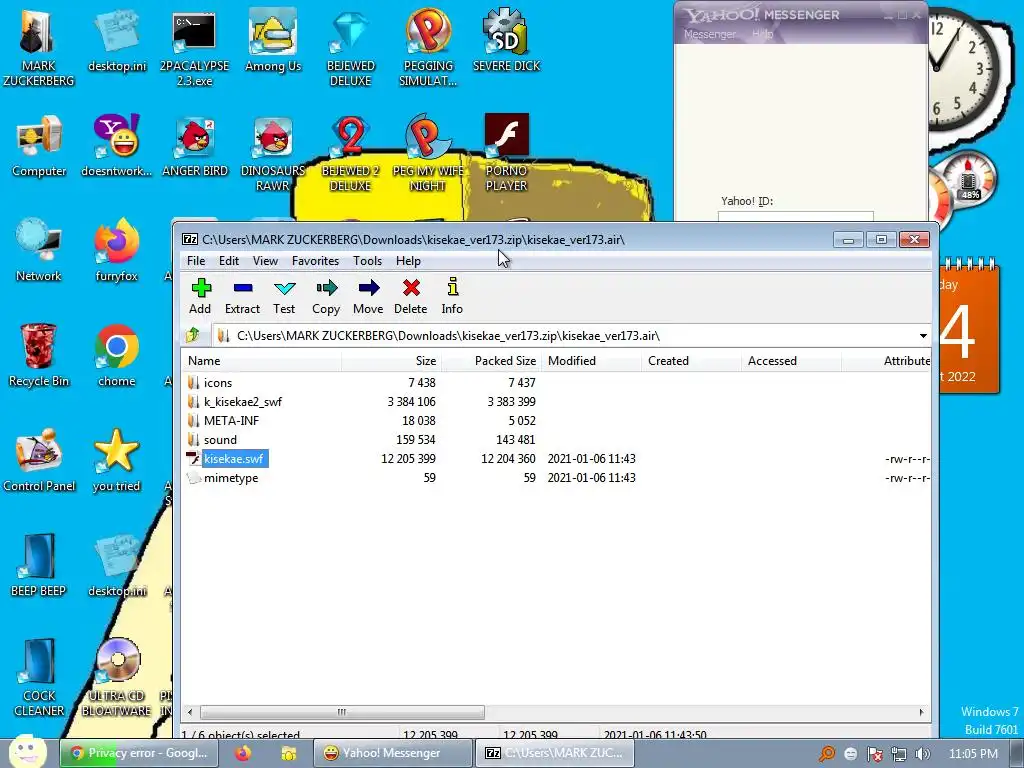Sort by the Name column header
1024x768 pixels.
click(261, 360)
